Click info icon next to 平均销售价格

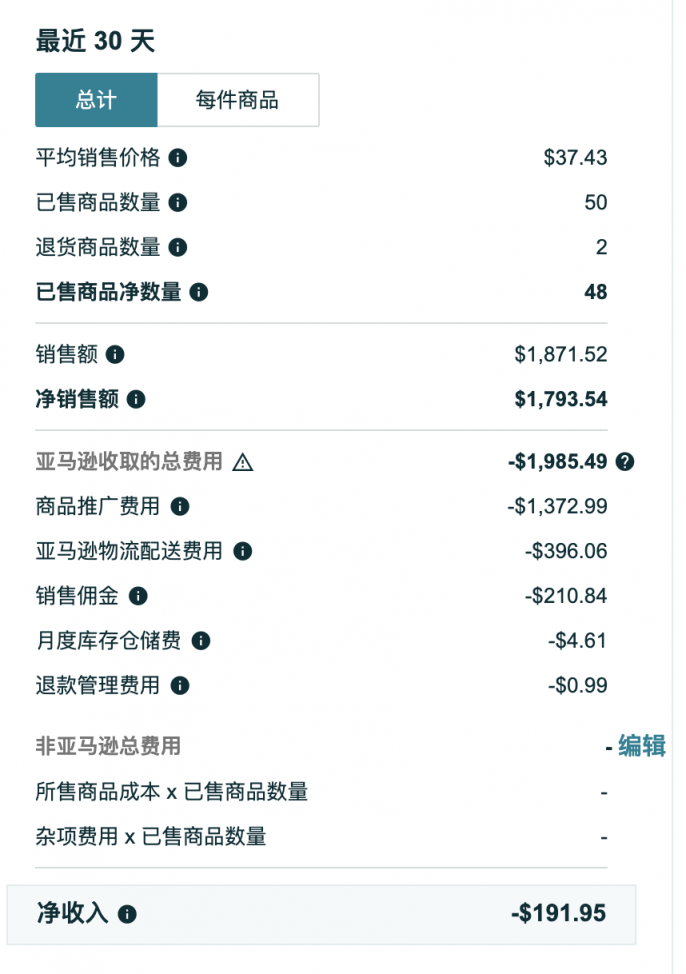[178, 158]
